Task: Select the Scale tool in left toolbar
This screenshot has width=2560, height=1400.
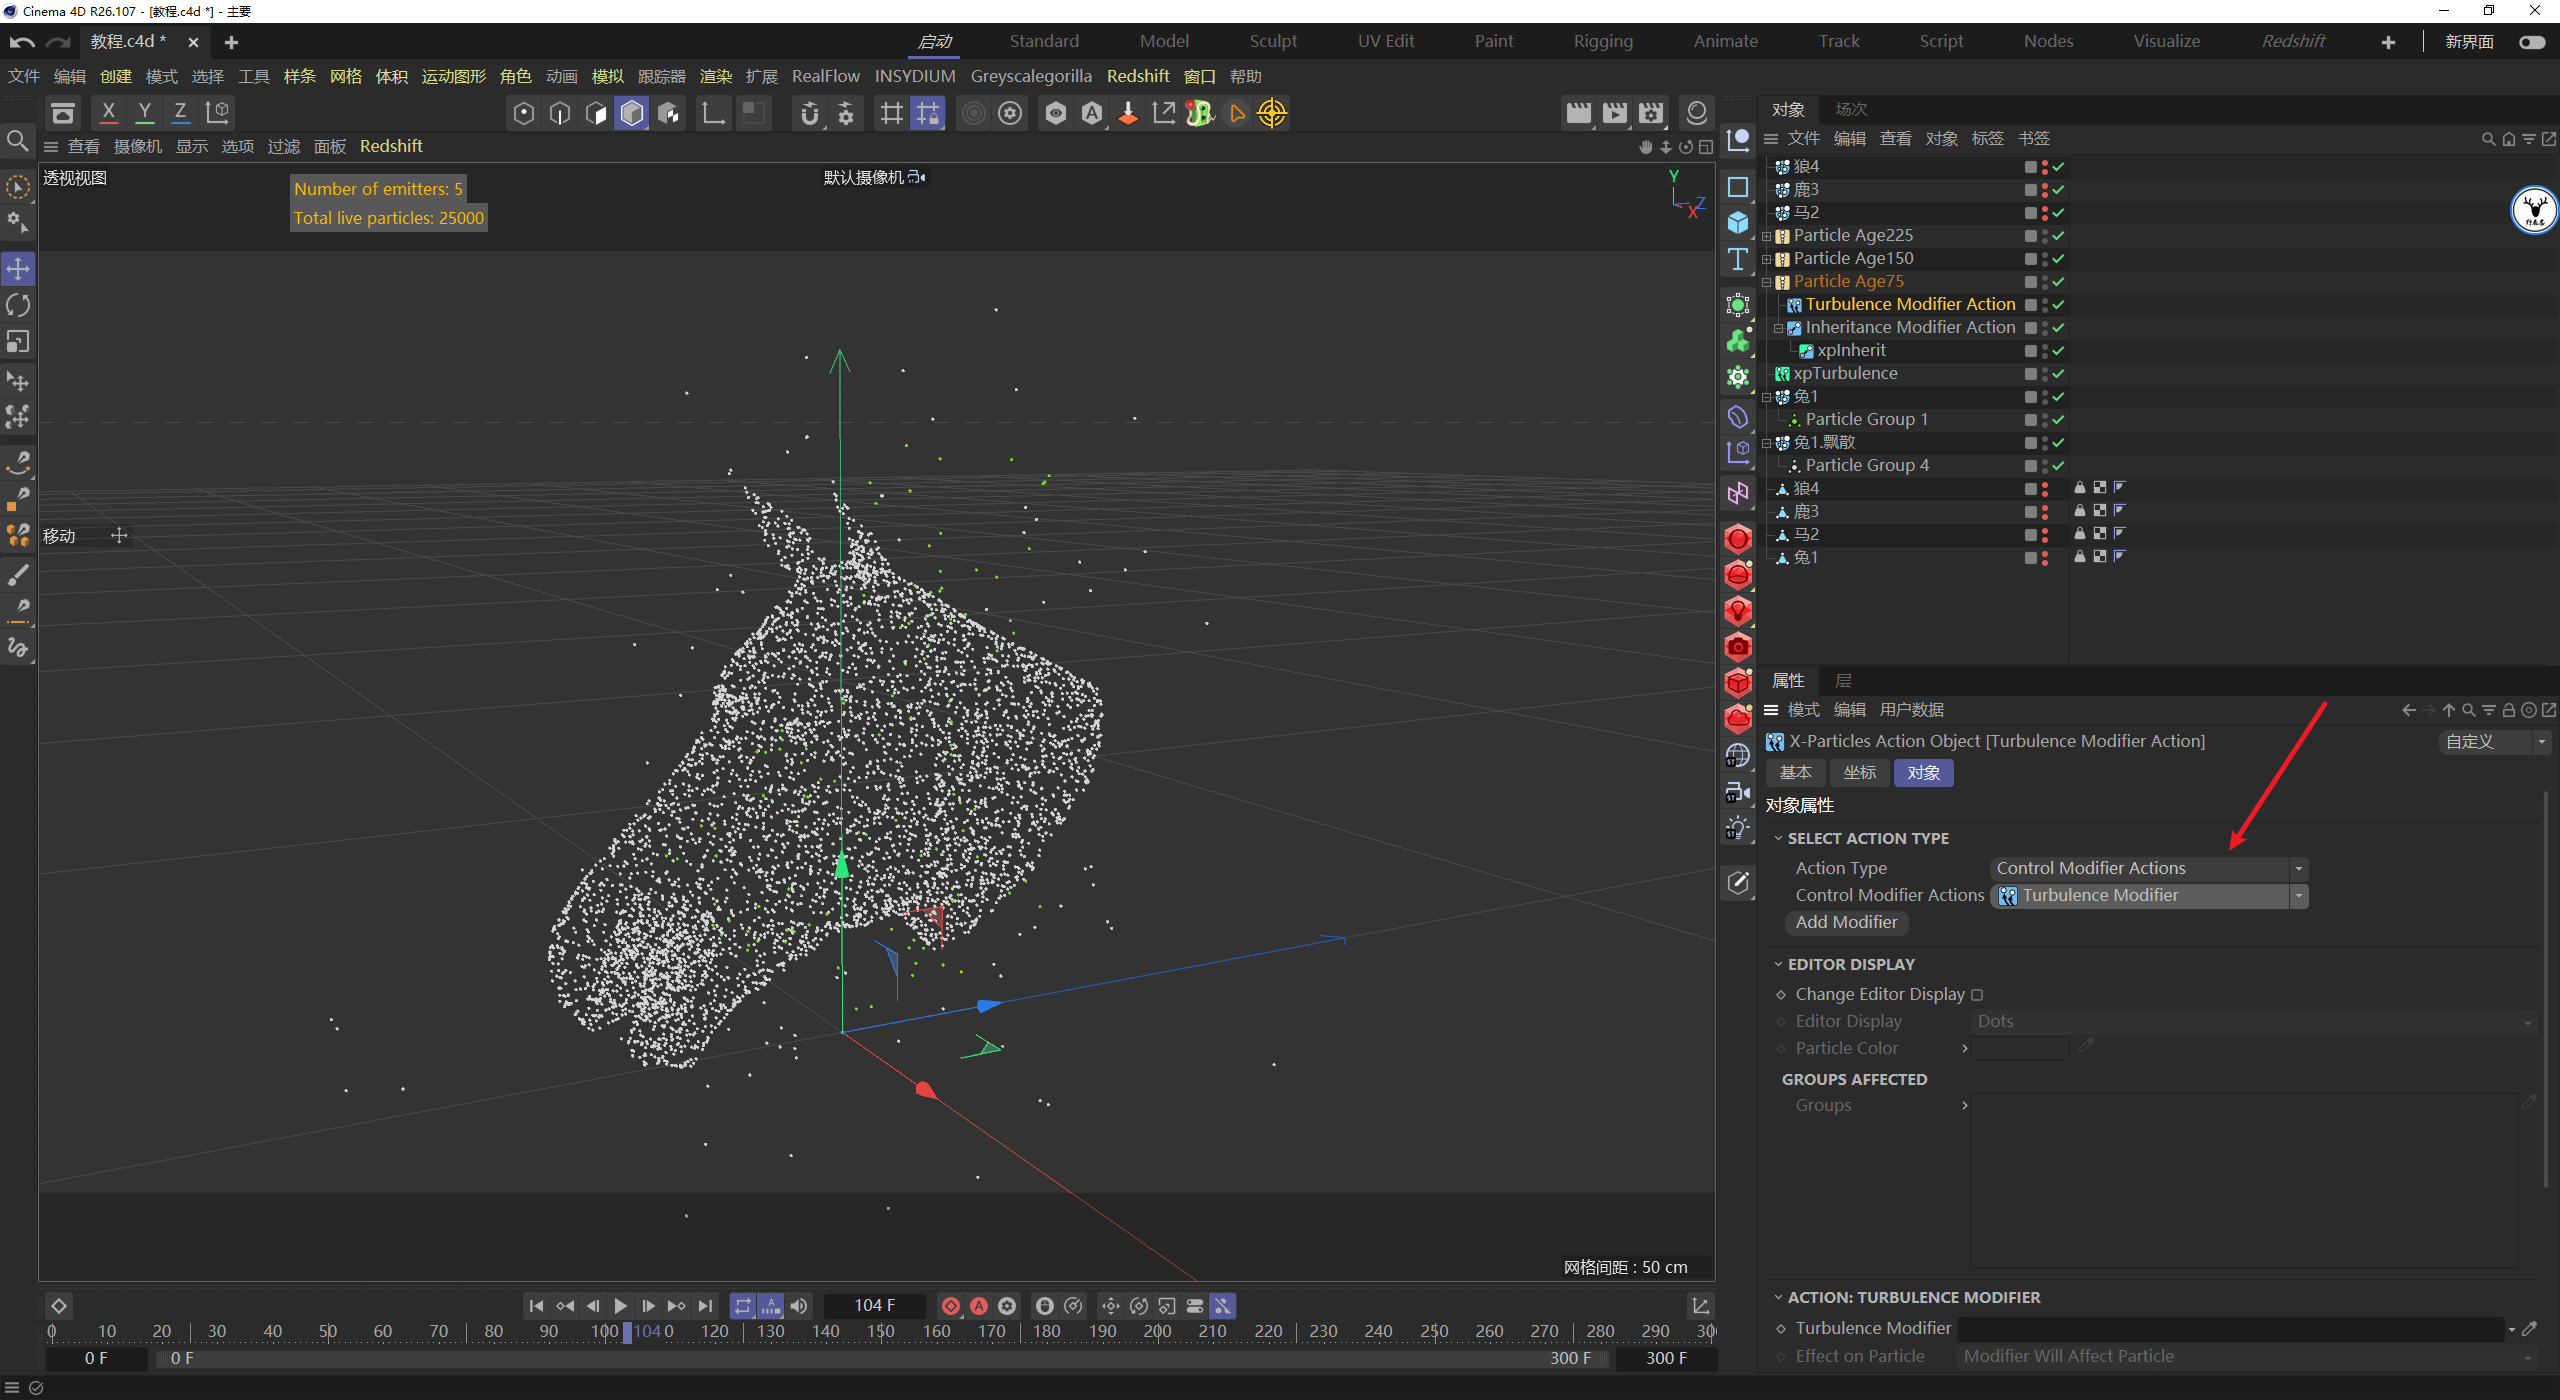Action: coord(18,342)
